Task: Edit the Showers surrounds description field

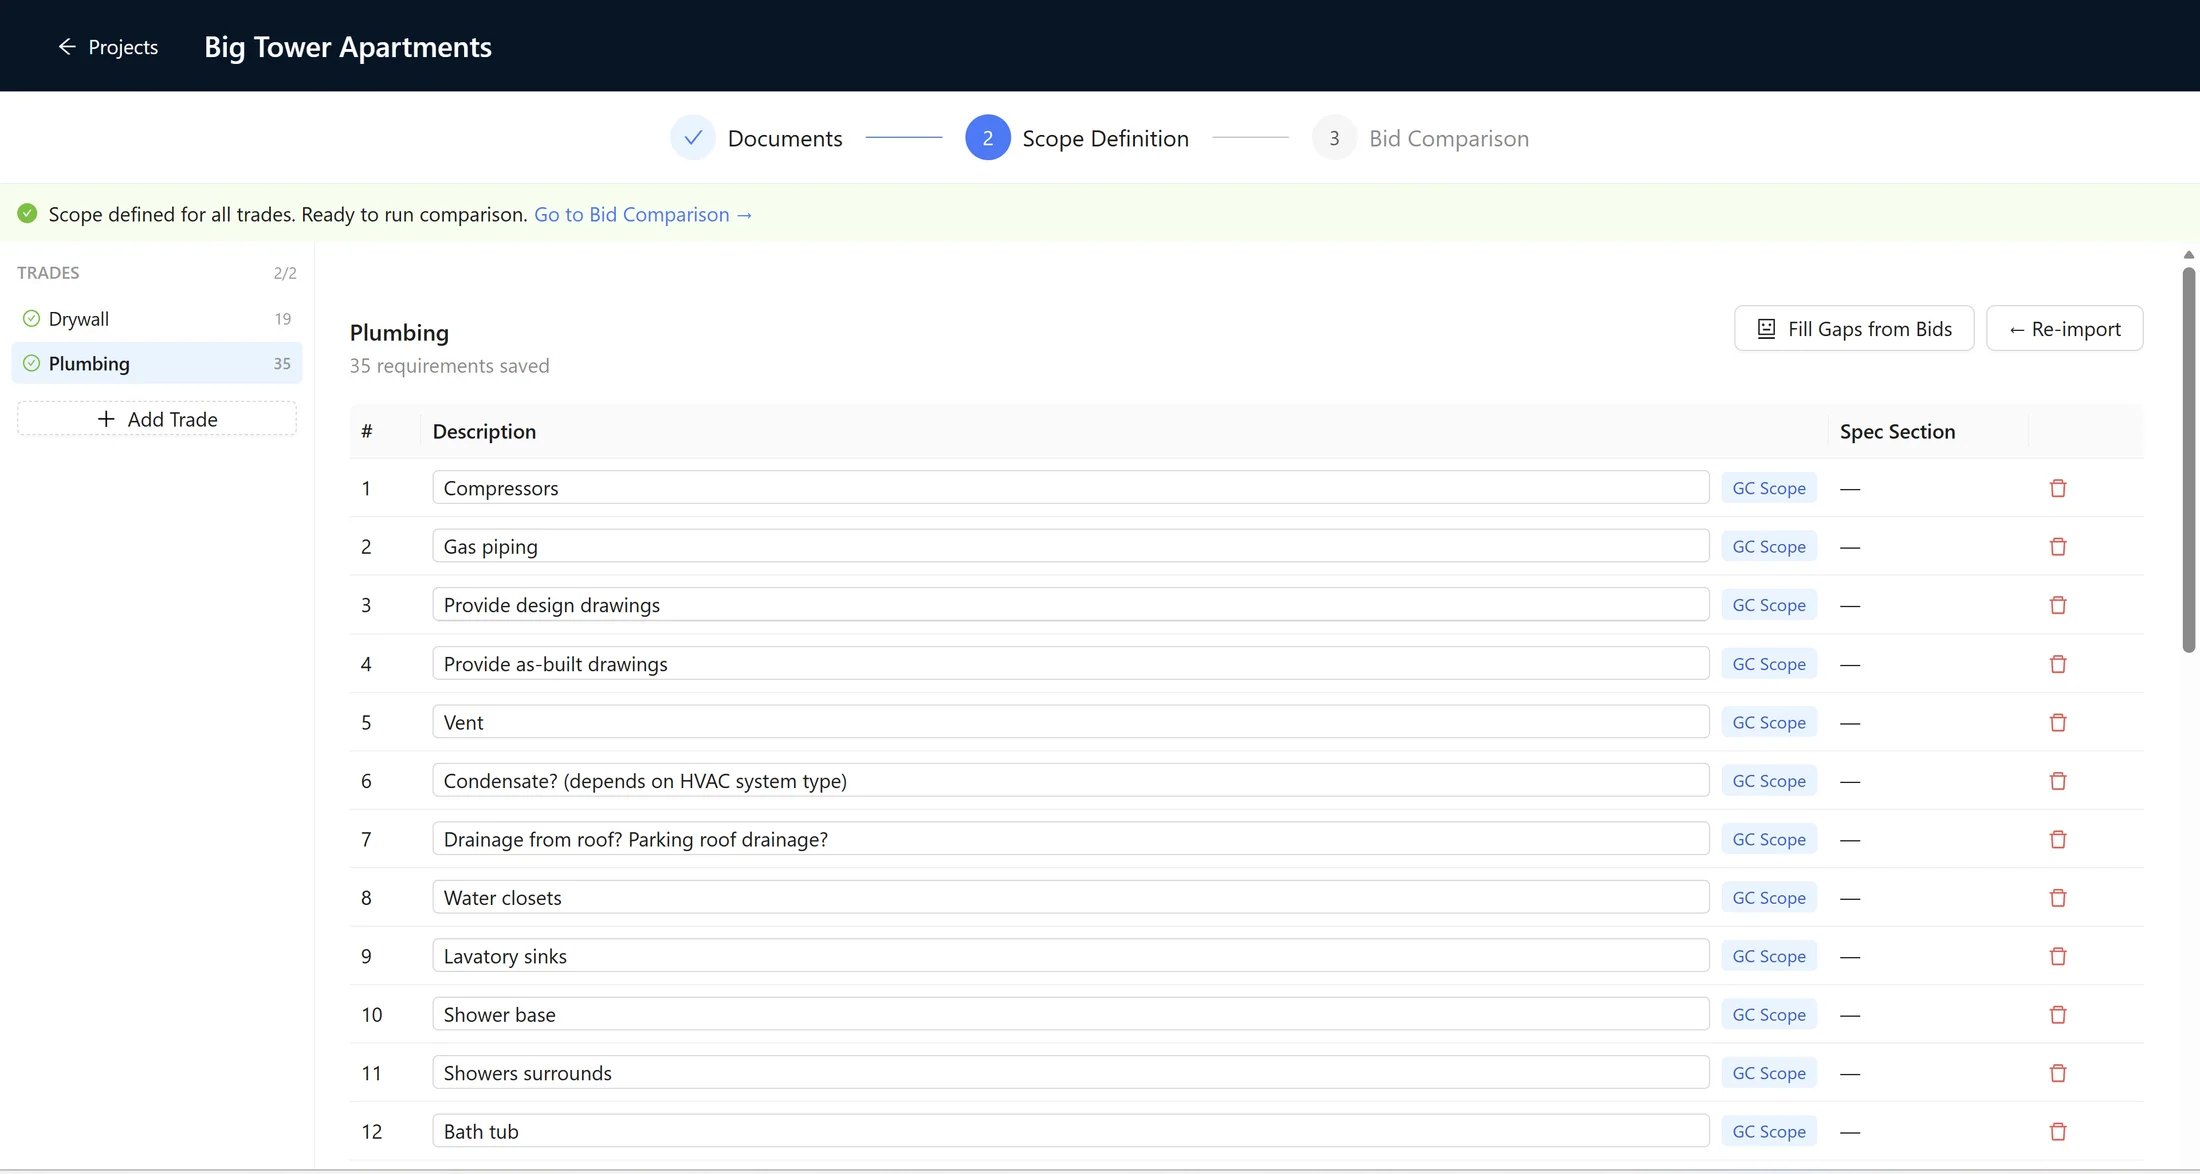Action: point(1071,1073)
